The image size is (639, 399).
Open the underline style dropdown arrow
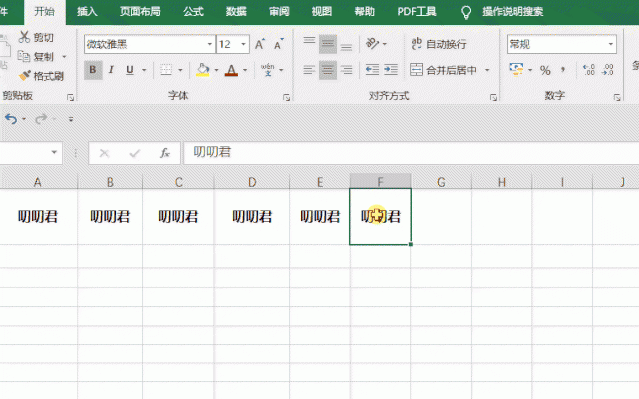point(144,70)
